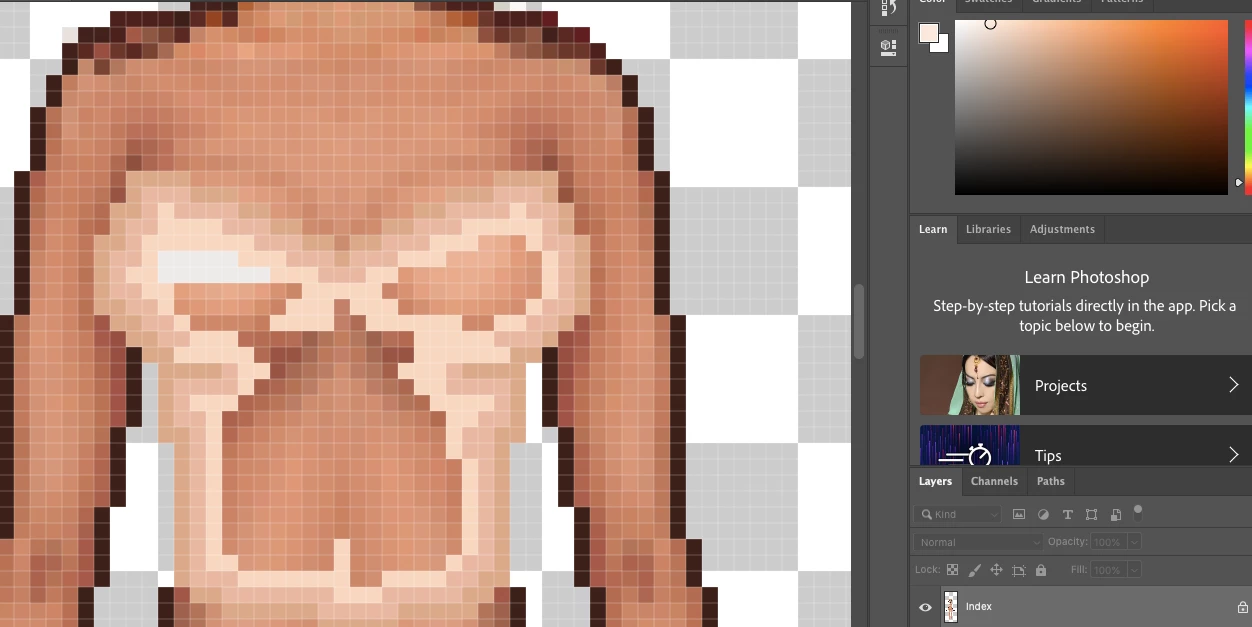Click the Opacity value field

[1108, 542]
